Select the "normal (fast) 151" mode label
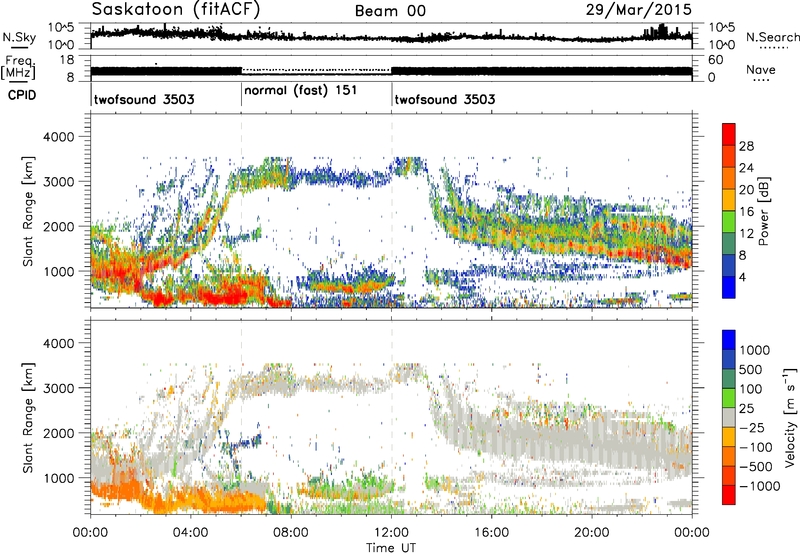Screen dimensions: 800x554 pos(301,90)
